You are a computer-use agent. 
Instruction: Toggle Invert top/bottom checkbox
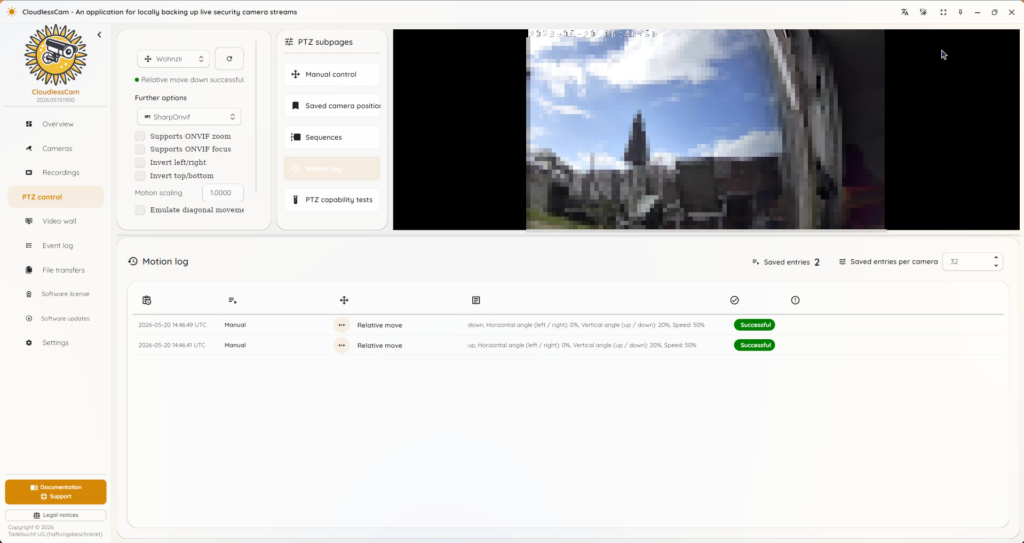click(140, 176)
